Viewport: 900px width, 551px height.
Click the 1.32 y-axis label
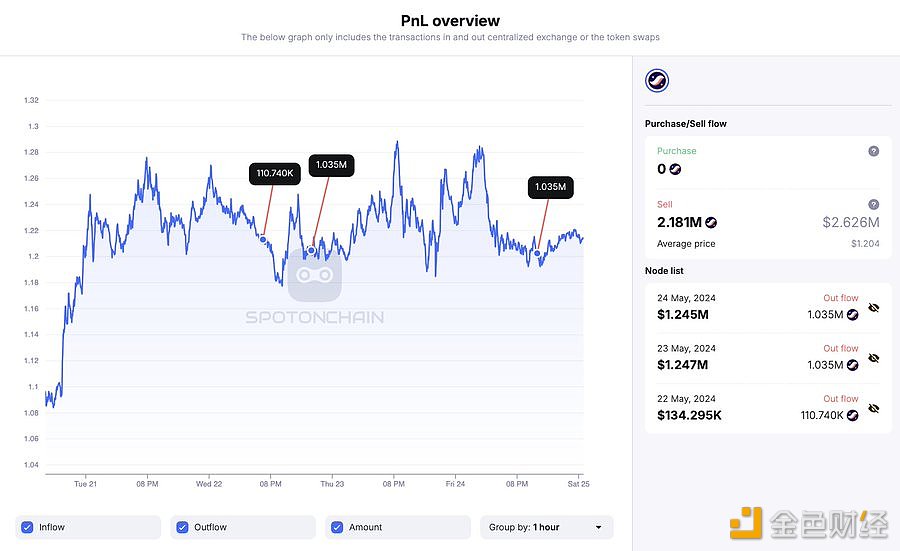pyautogui.click(x=32, y=100)
